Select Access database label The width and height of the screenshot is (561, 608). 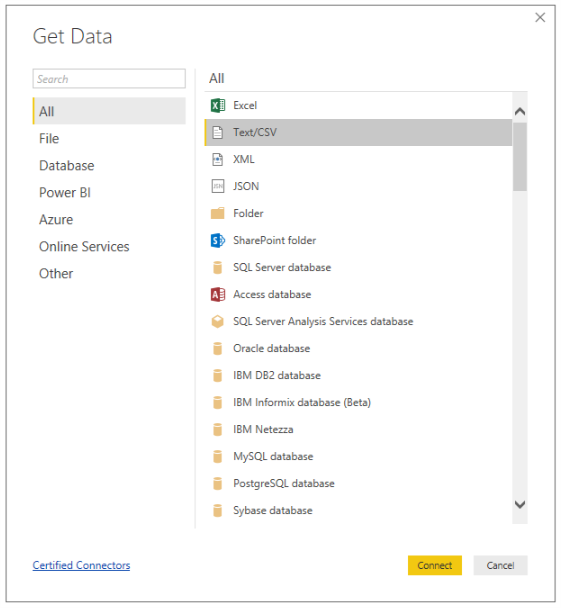(x=272, y=294)
